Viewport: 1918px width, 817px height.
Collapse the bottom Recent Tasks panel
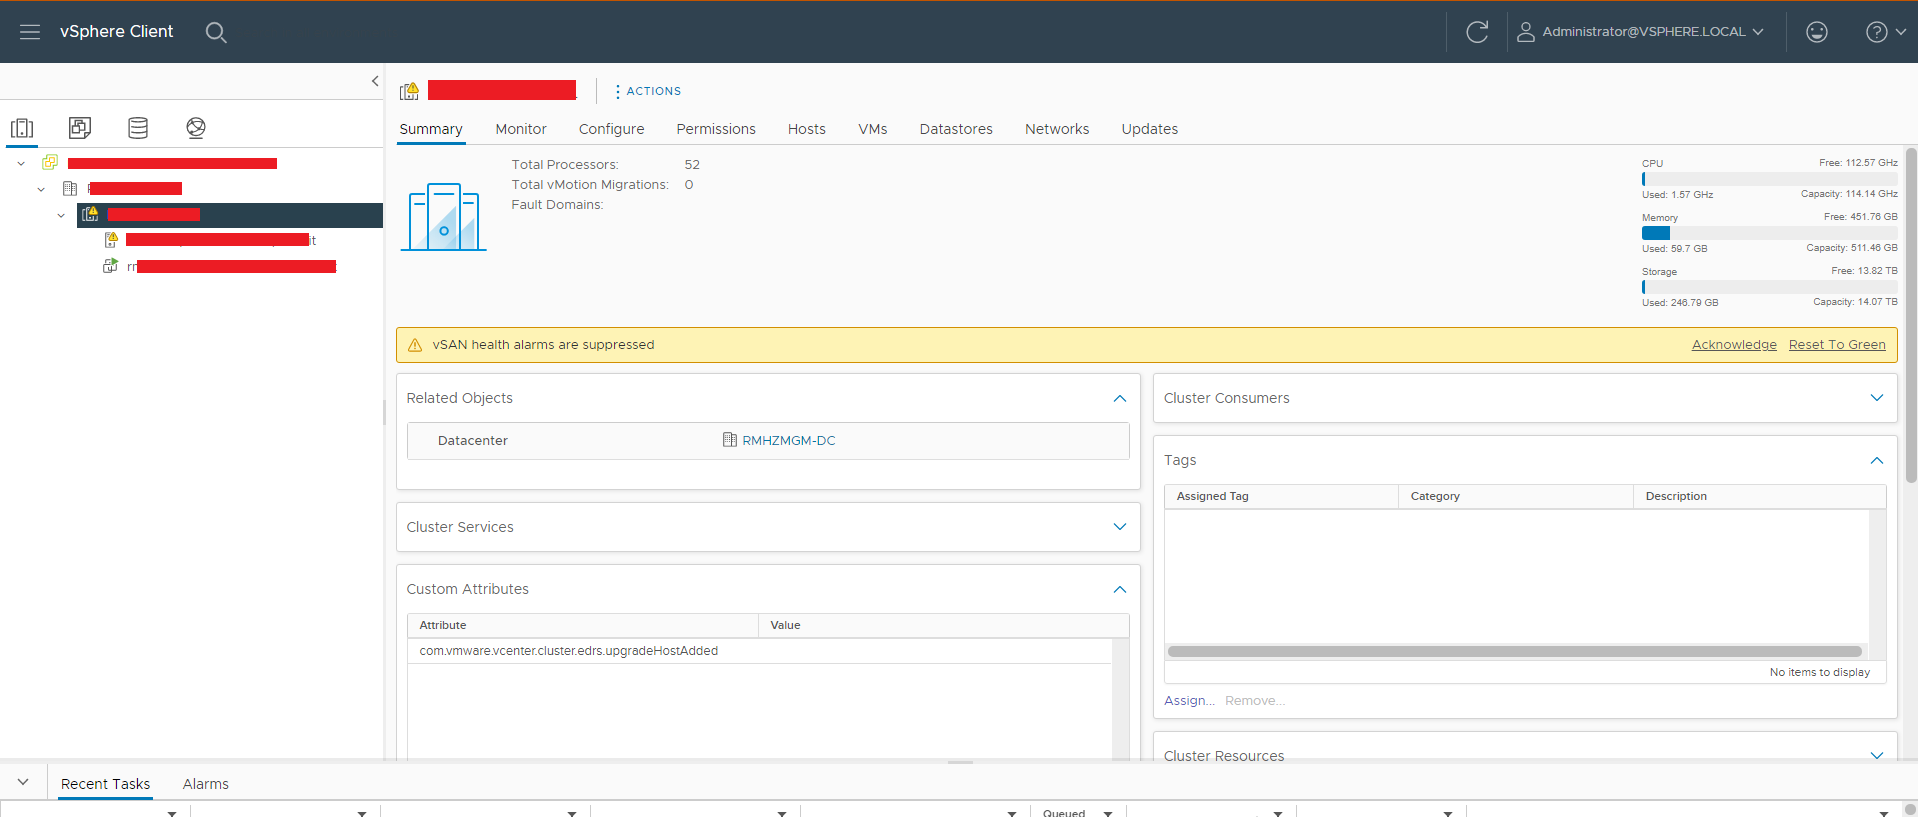[x=23, y=782]
